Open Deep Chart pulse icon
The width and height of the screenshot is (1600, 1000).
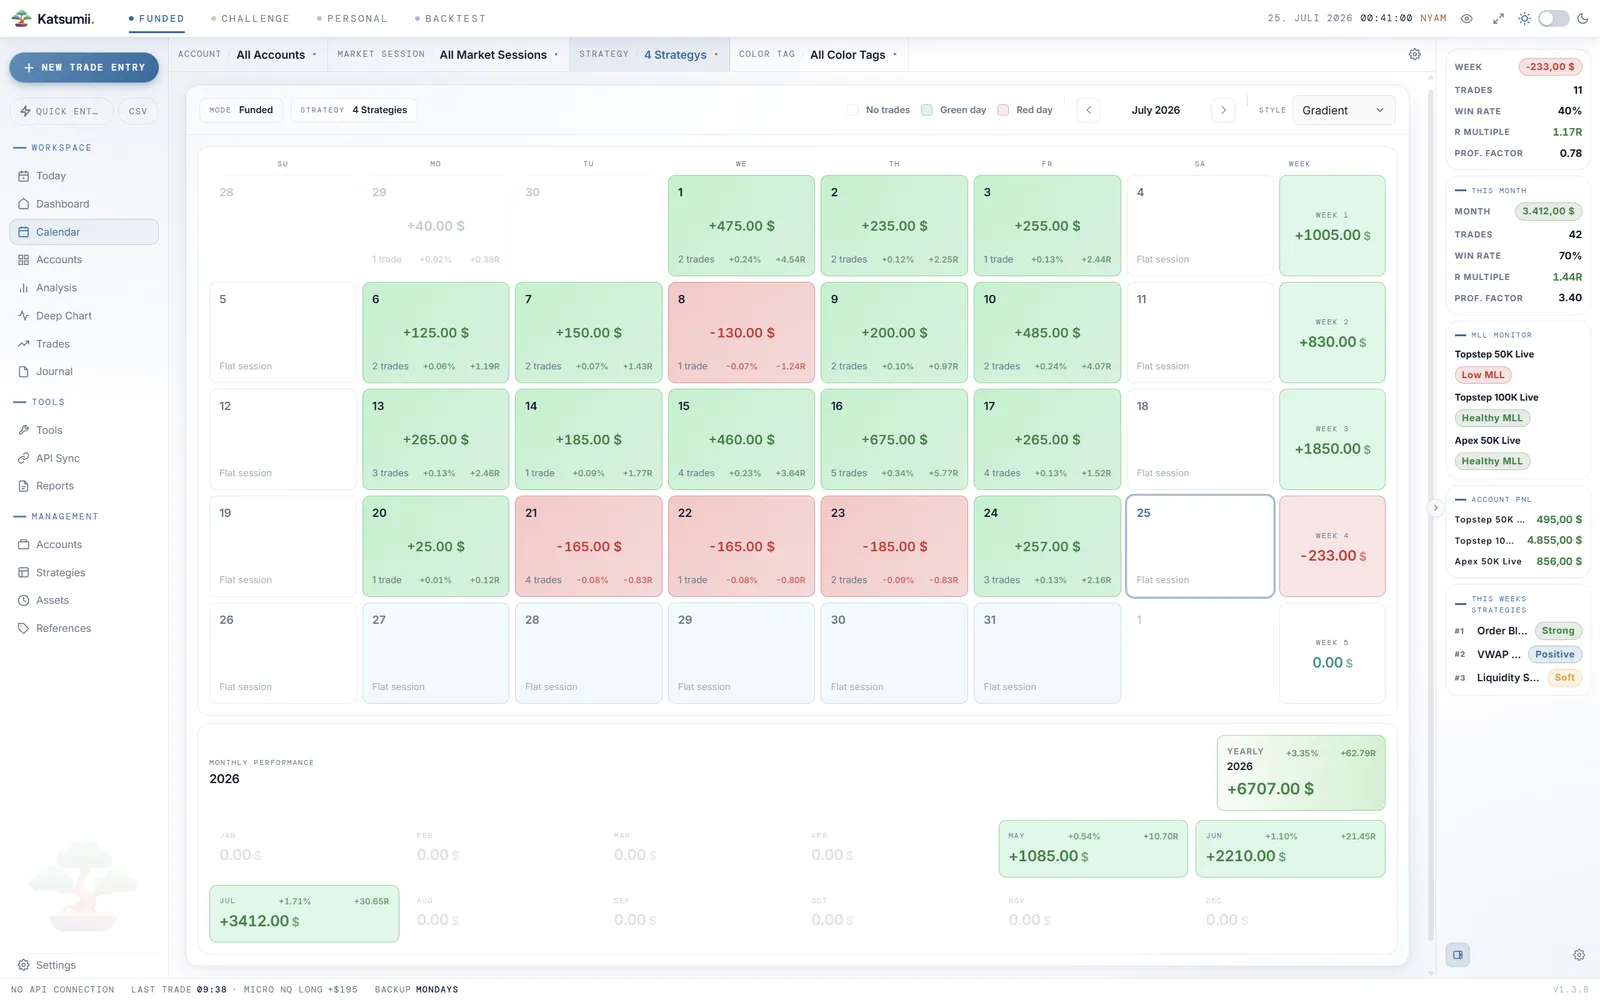23,316
